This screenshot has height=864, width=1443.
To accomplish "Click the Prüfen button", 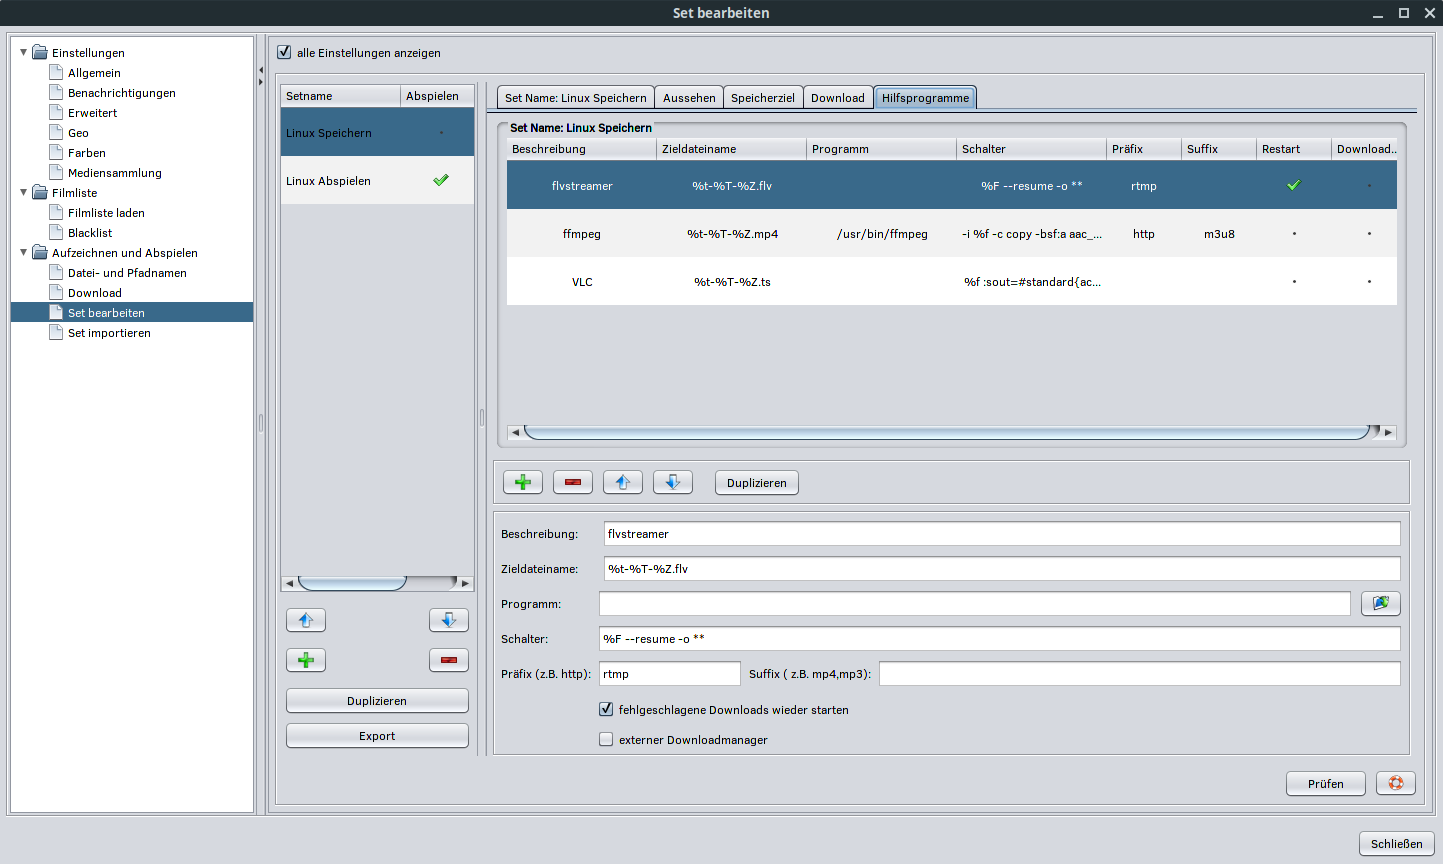I will click(x=1325, y=783).
